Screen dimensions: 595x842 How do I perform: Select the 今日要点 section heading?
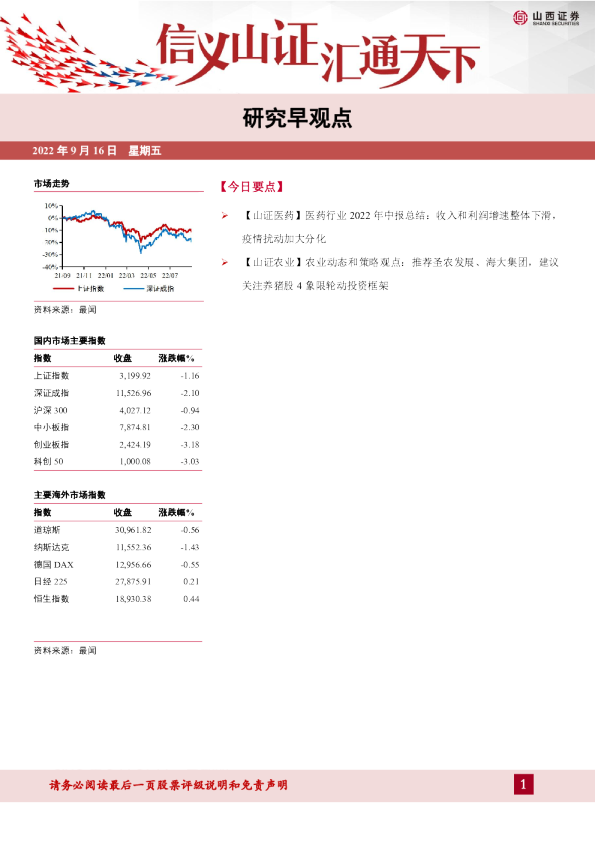click(x=251, y=187)
